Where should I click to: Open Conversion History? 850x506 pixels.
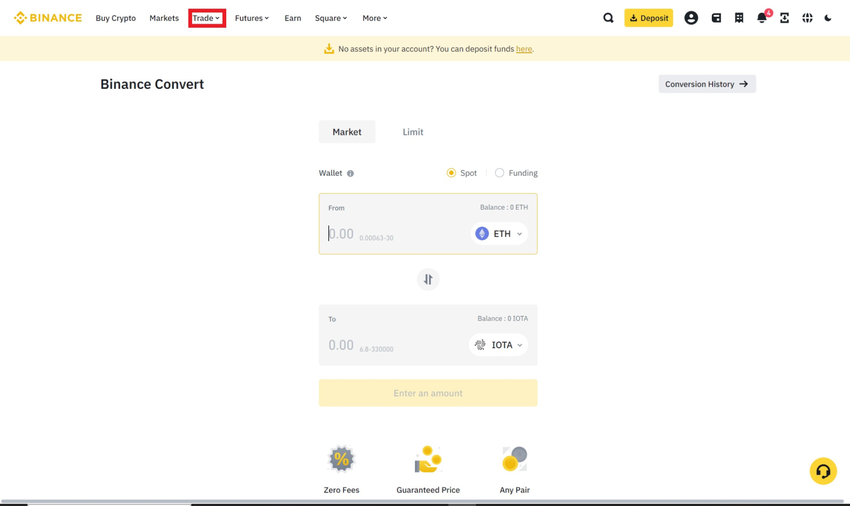pyautogui.click(x=707, y=84)
